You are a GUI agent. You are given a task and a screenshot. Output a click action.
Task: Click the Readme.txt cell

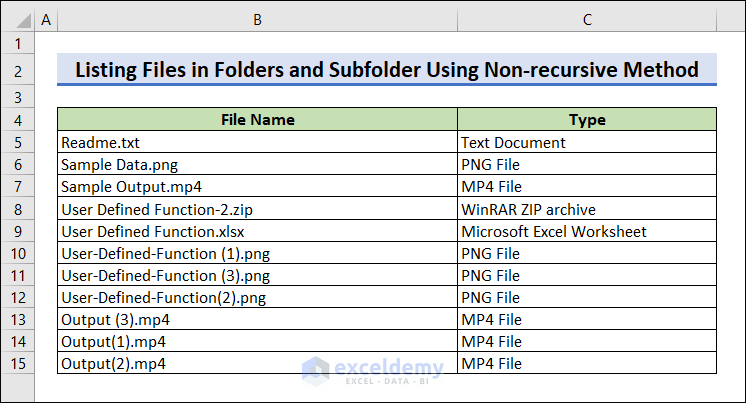click(257, 143)
